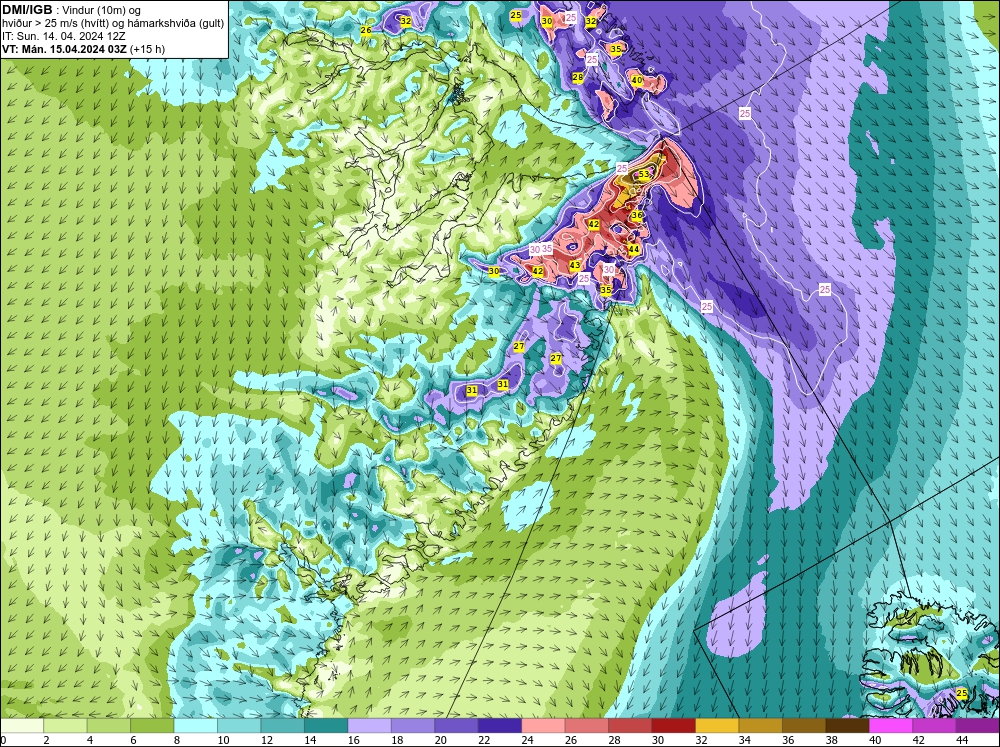Image resolution: width=1000 pixels, height=747 pixels.
Task: Pick the 6–8 m/s green legend swatch
Action: [152, 725]
